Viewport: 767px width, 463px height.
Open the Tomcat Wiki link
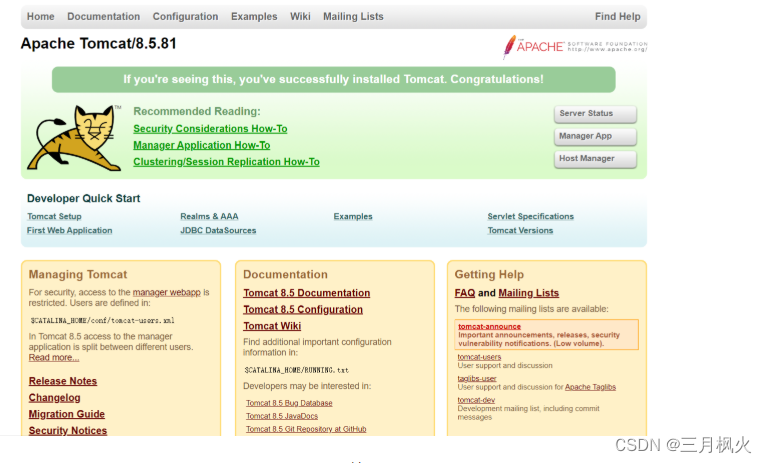click(x=272, y=326)
